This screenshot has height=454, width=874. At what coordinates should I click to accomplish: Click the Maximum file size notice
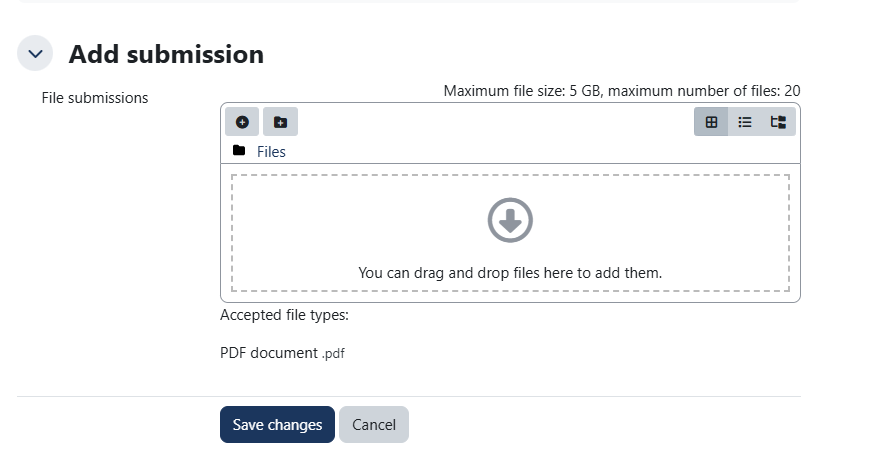[x=622, y=91]
